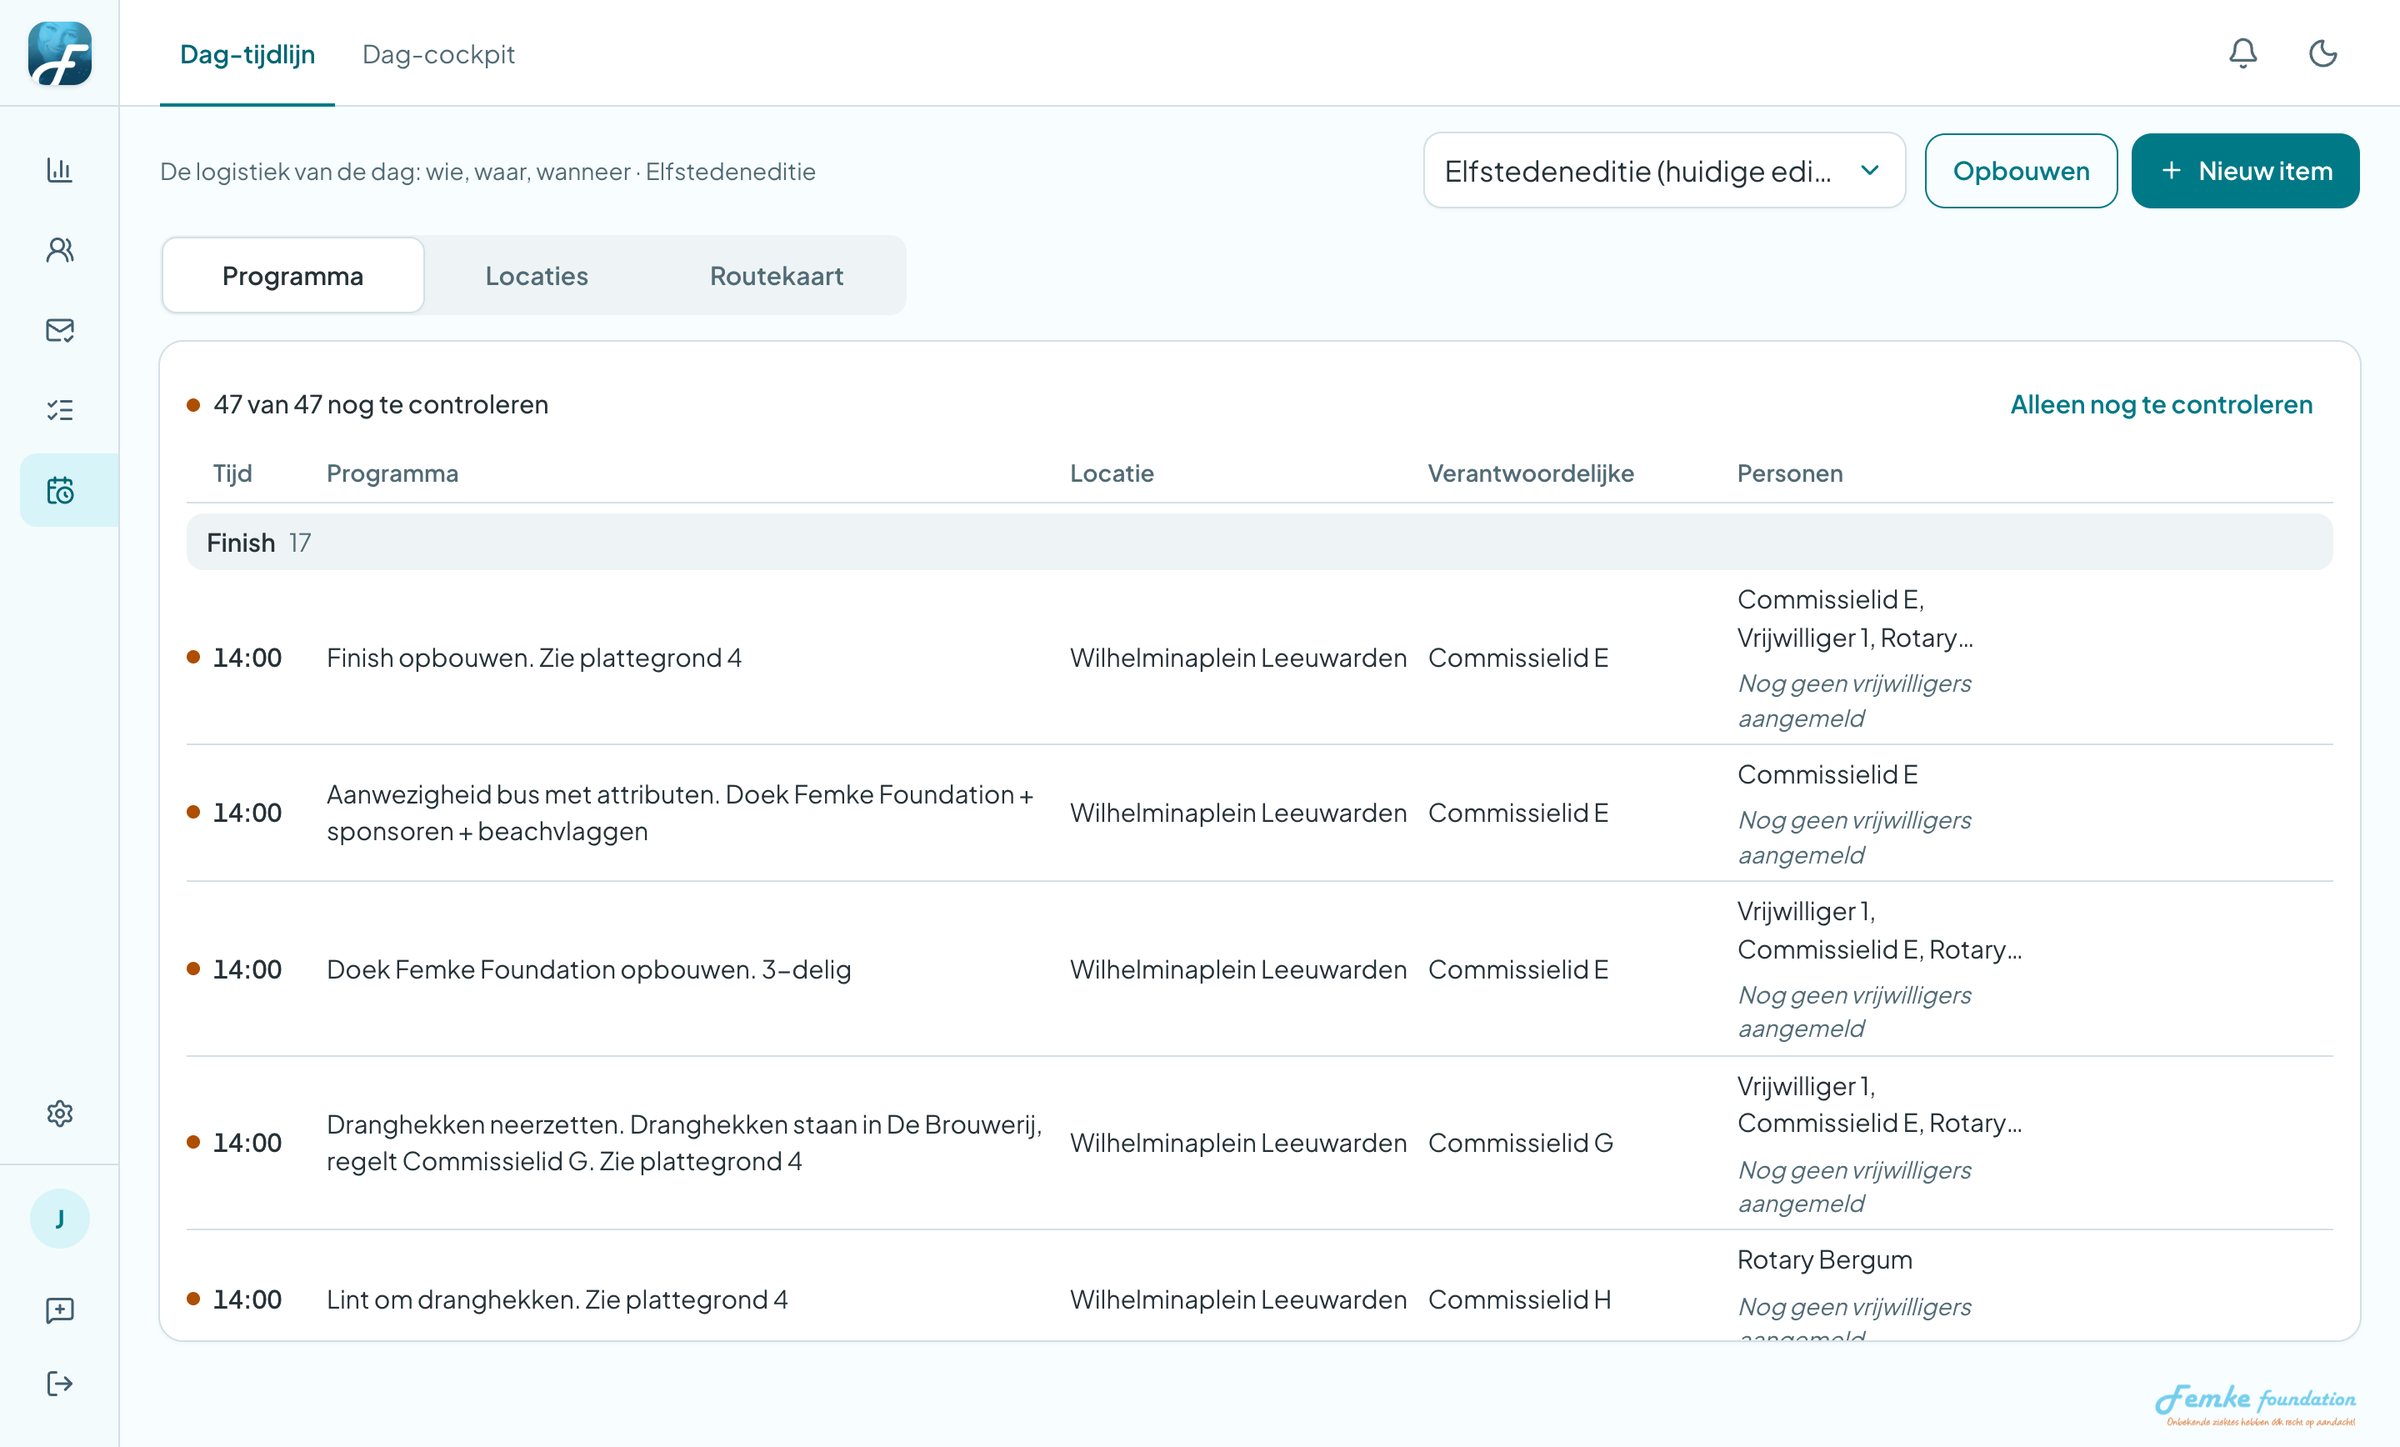The height and width of the screenshot is (1447, 2400).
Task: Open the mail sidebar icon
Action: coord(60,330)
